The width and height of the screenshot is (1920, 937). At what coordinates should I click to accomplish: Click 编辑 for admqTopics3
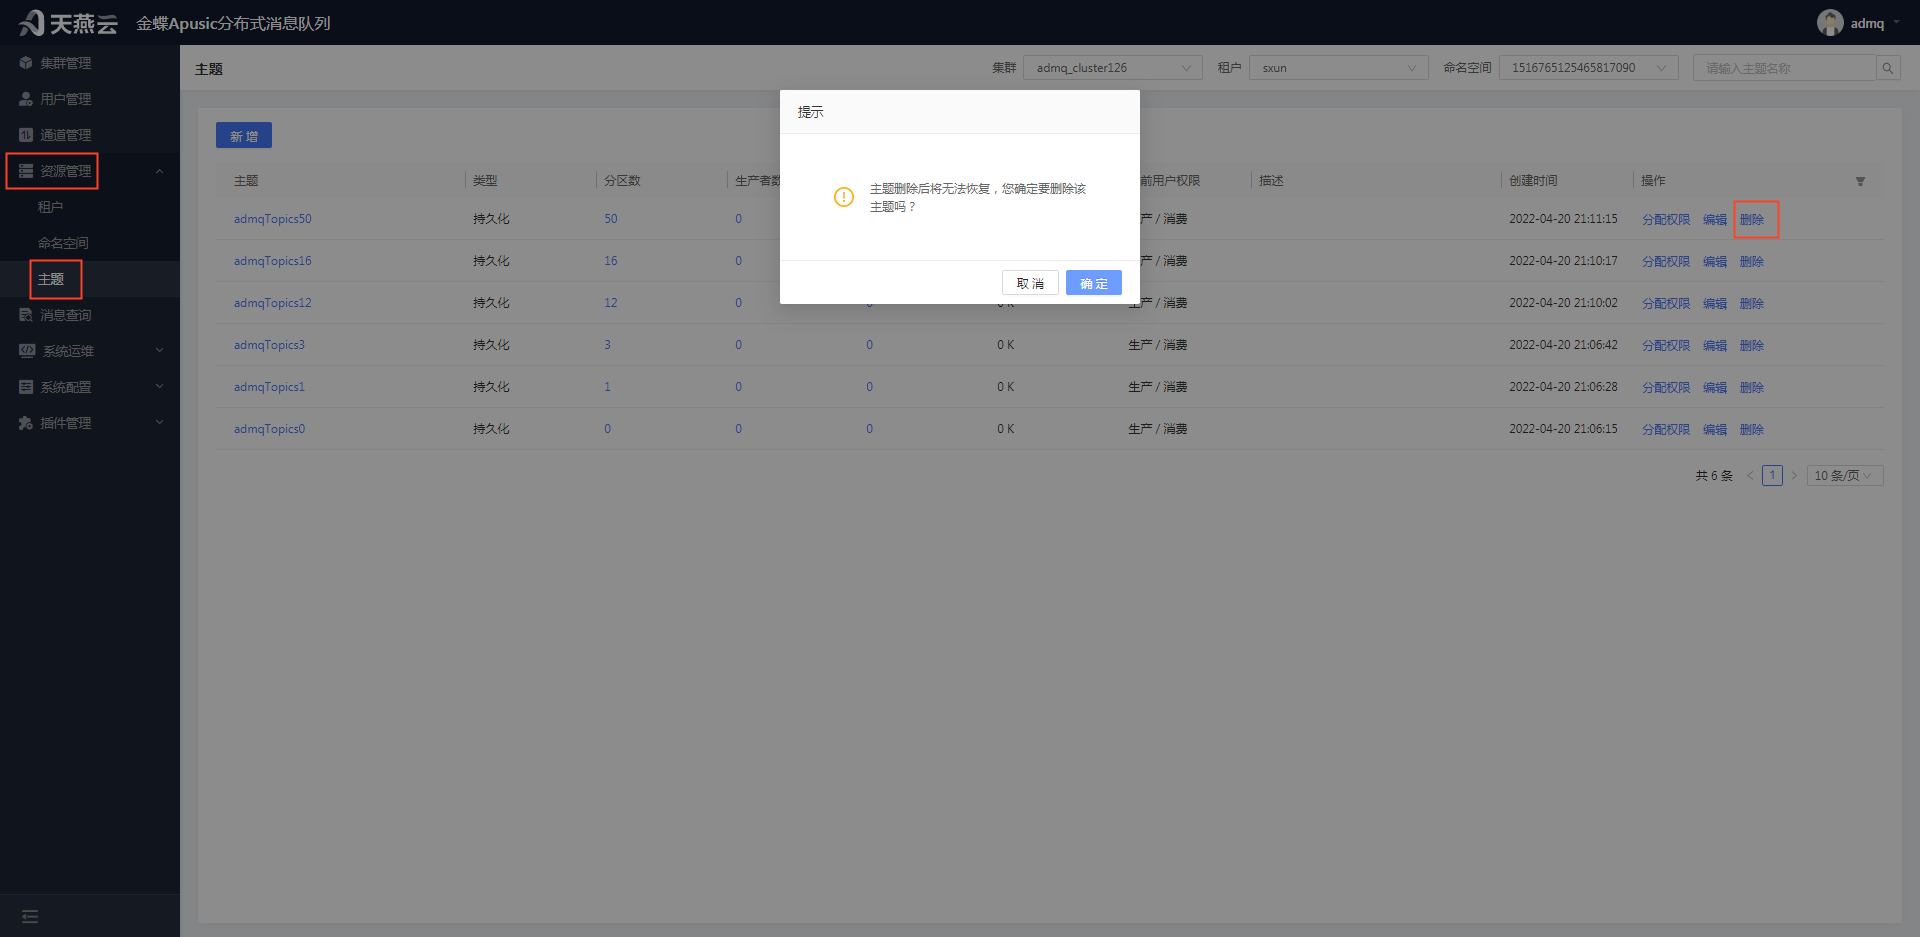pos(1715,345)
